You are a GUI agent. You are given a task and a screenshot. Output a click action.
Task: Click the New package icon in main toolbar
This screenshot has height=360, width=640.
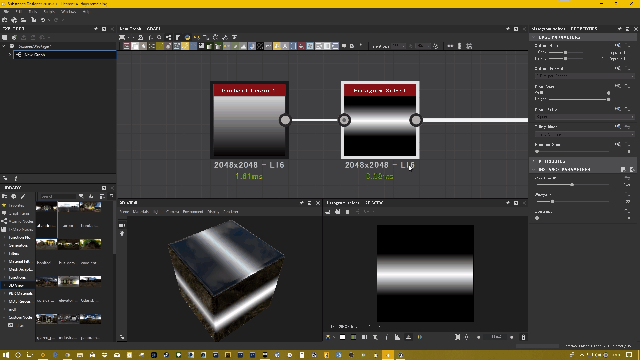click(4, 20)
